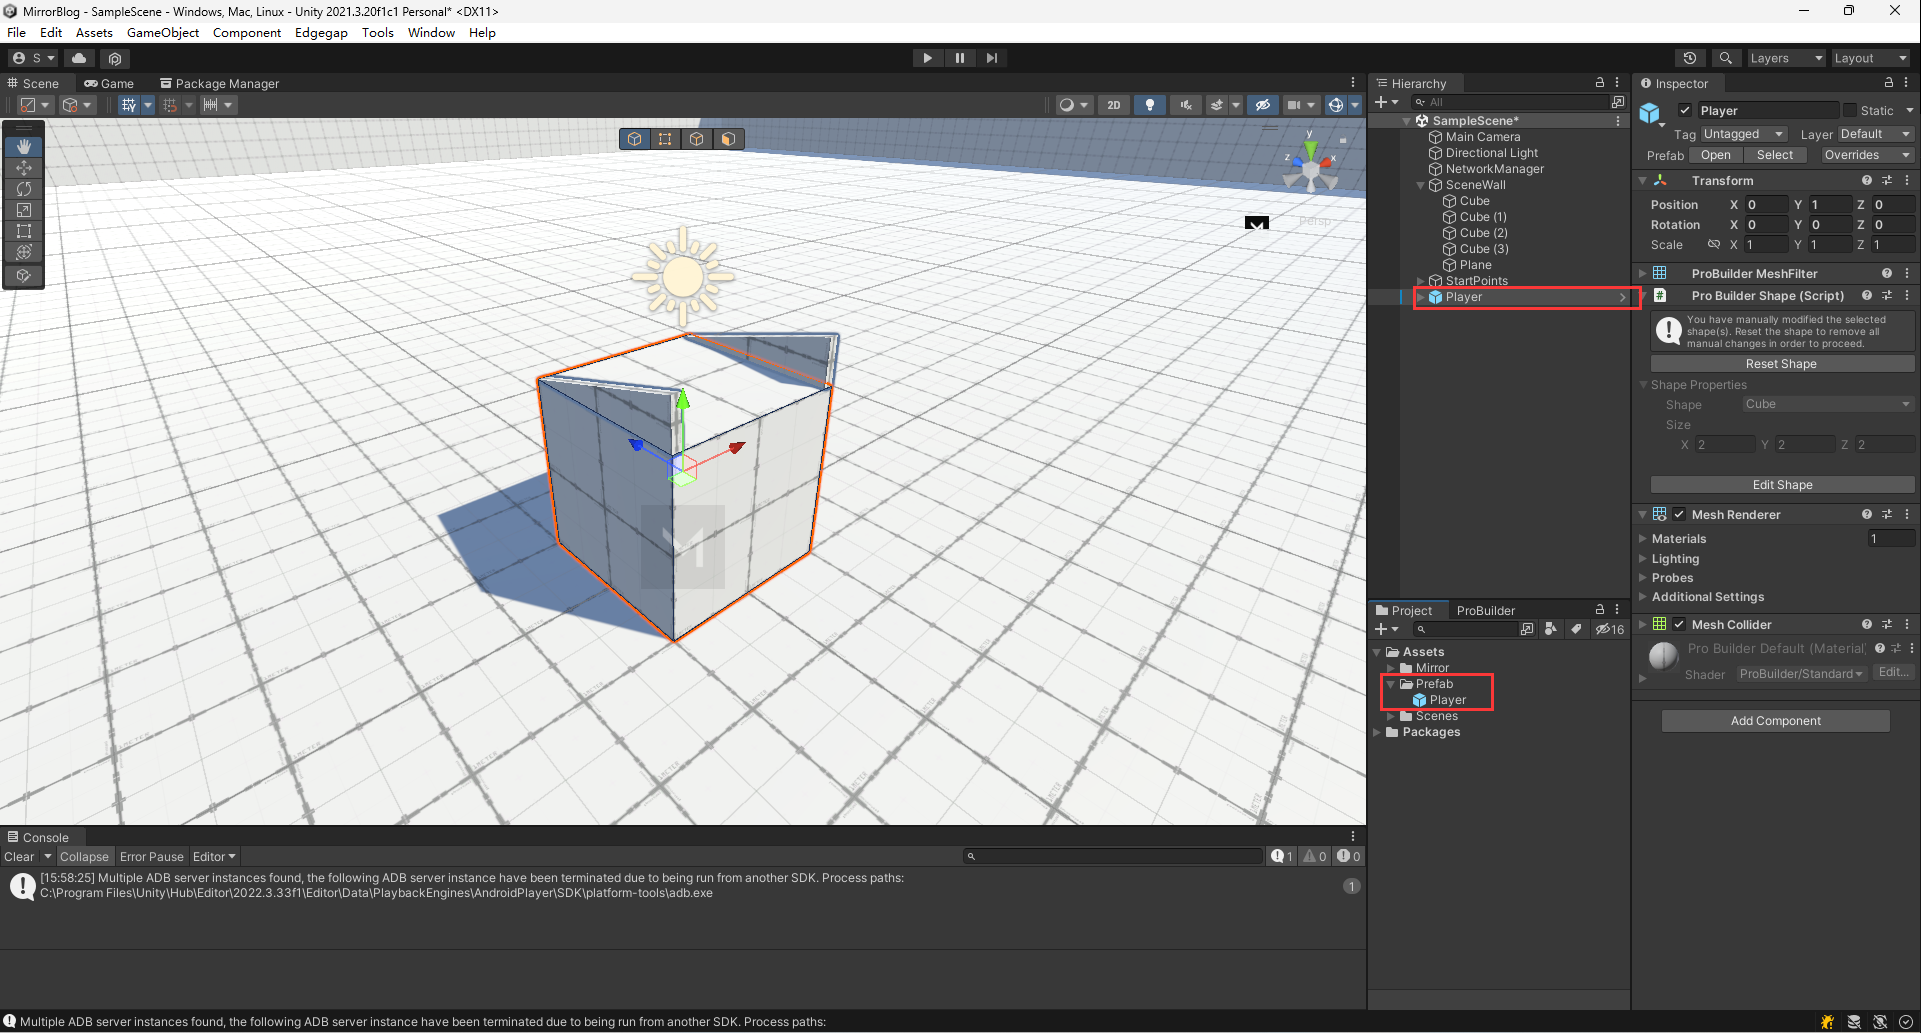The height and width of the screenshot is (1033, 1921).
Task: Lock the Hierarchy panel
Action: tap(1600, 83)
